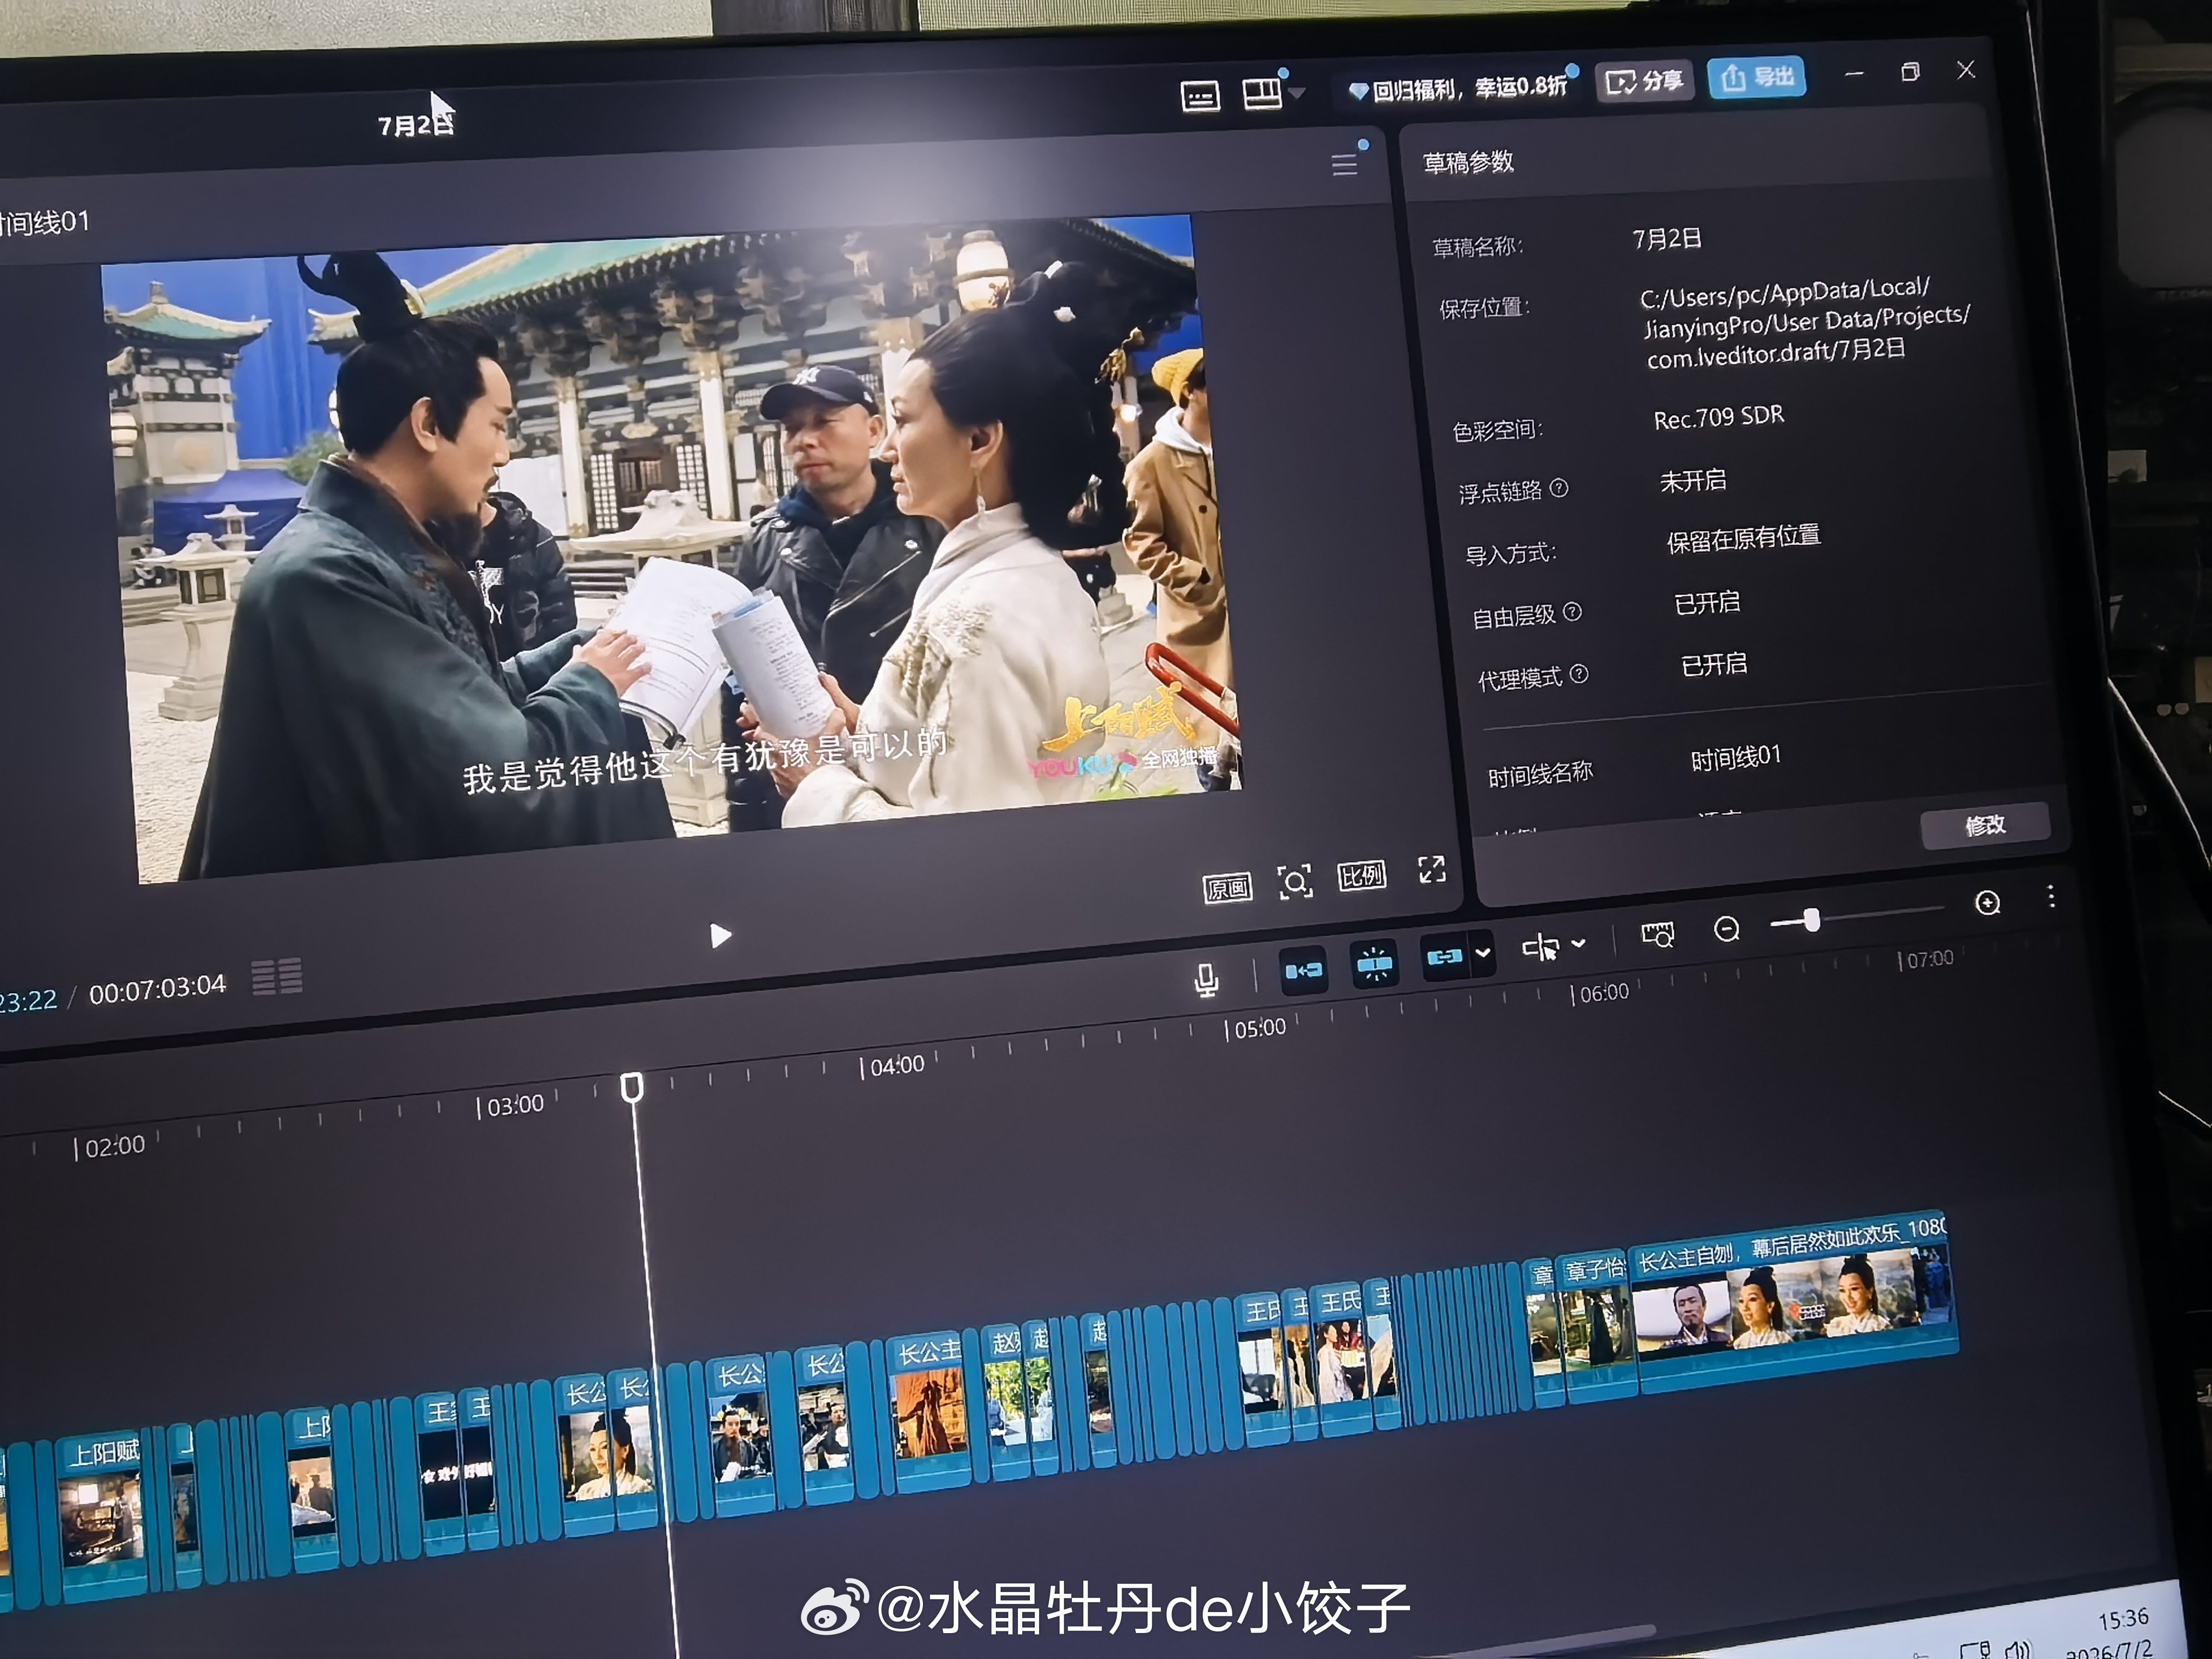Viewport: 2212px width, 1659px height.
Task: Click the 未开启 floating point status
Action: click(1693, 481)
